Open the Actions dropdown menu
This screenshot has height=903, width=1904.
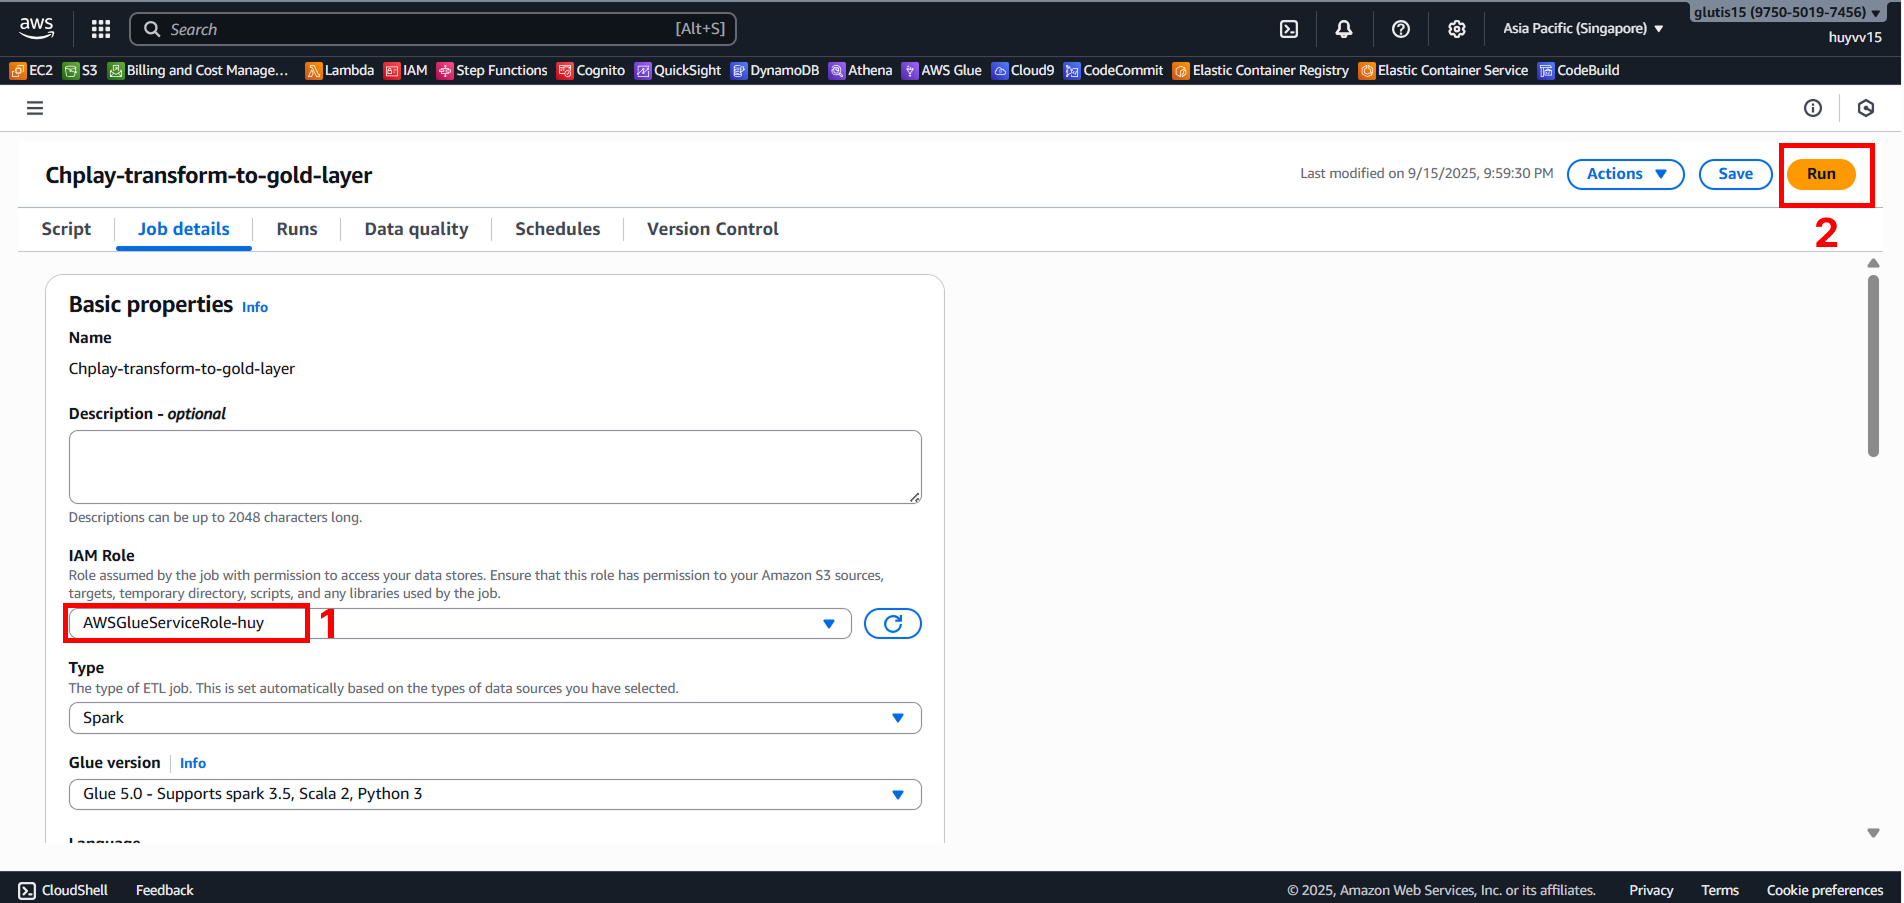[1625, 174]
